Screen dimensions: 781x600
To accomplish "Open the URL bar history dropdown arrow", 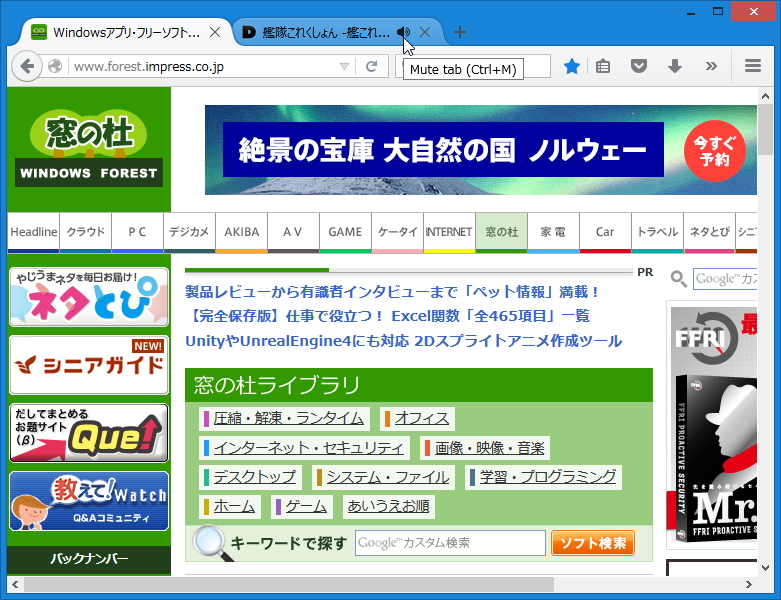I will point(344,66).
